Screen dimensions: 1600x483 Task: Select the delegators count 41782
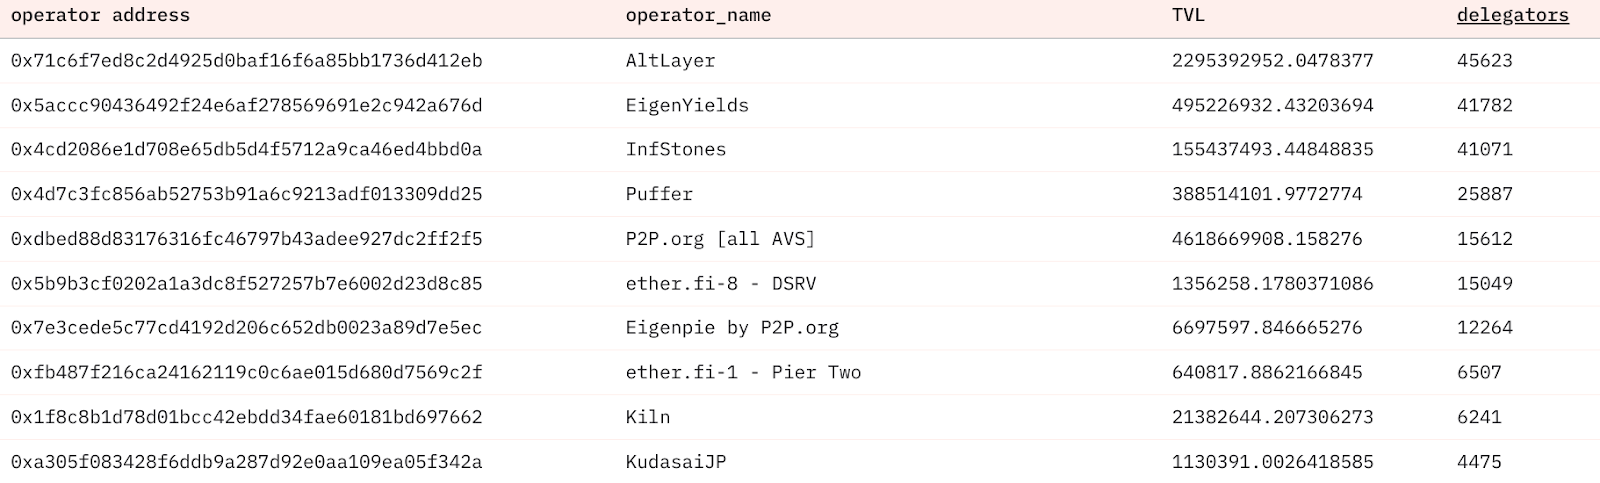(1484, 105)
